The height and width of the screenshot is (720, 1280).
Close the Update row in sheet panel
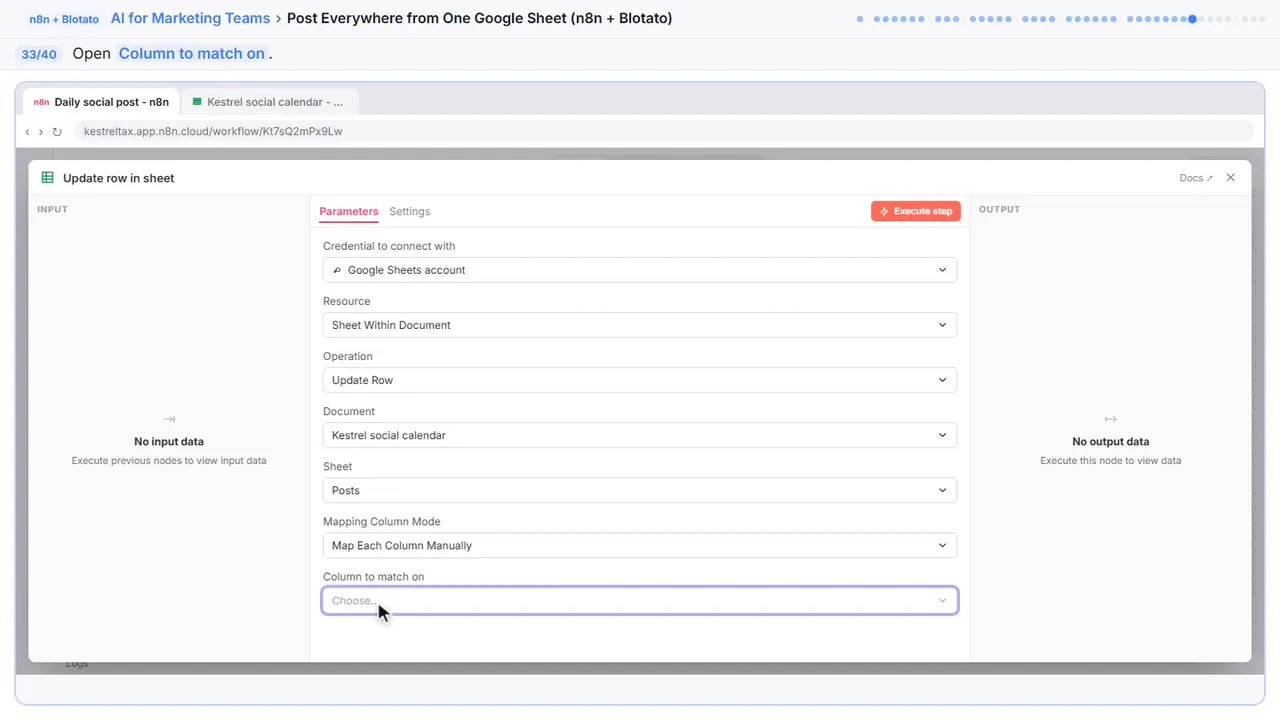[x=1231, y=178]
